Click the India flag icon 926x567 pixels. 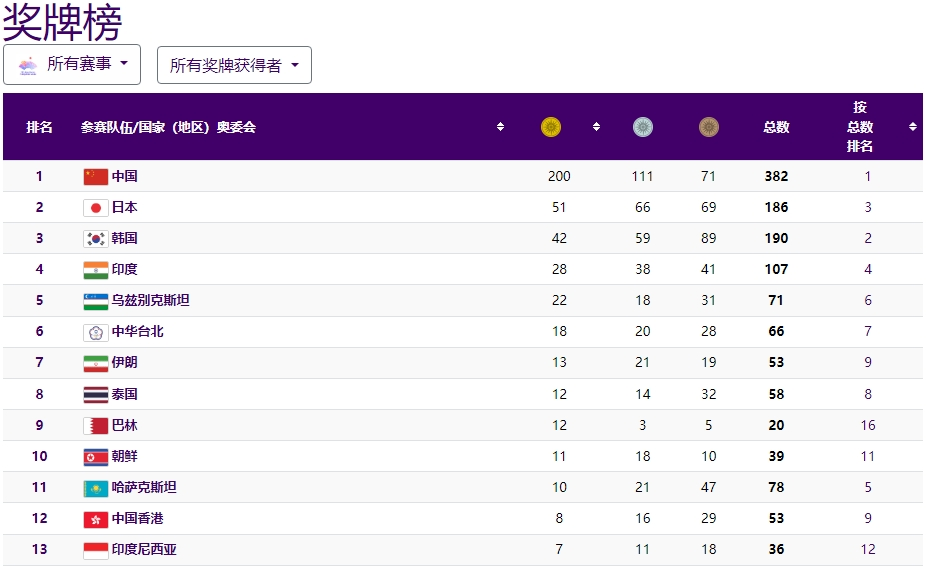click(x=95, y=270)
